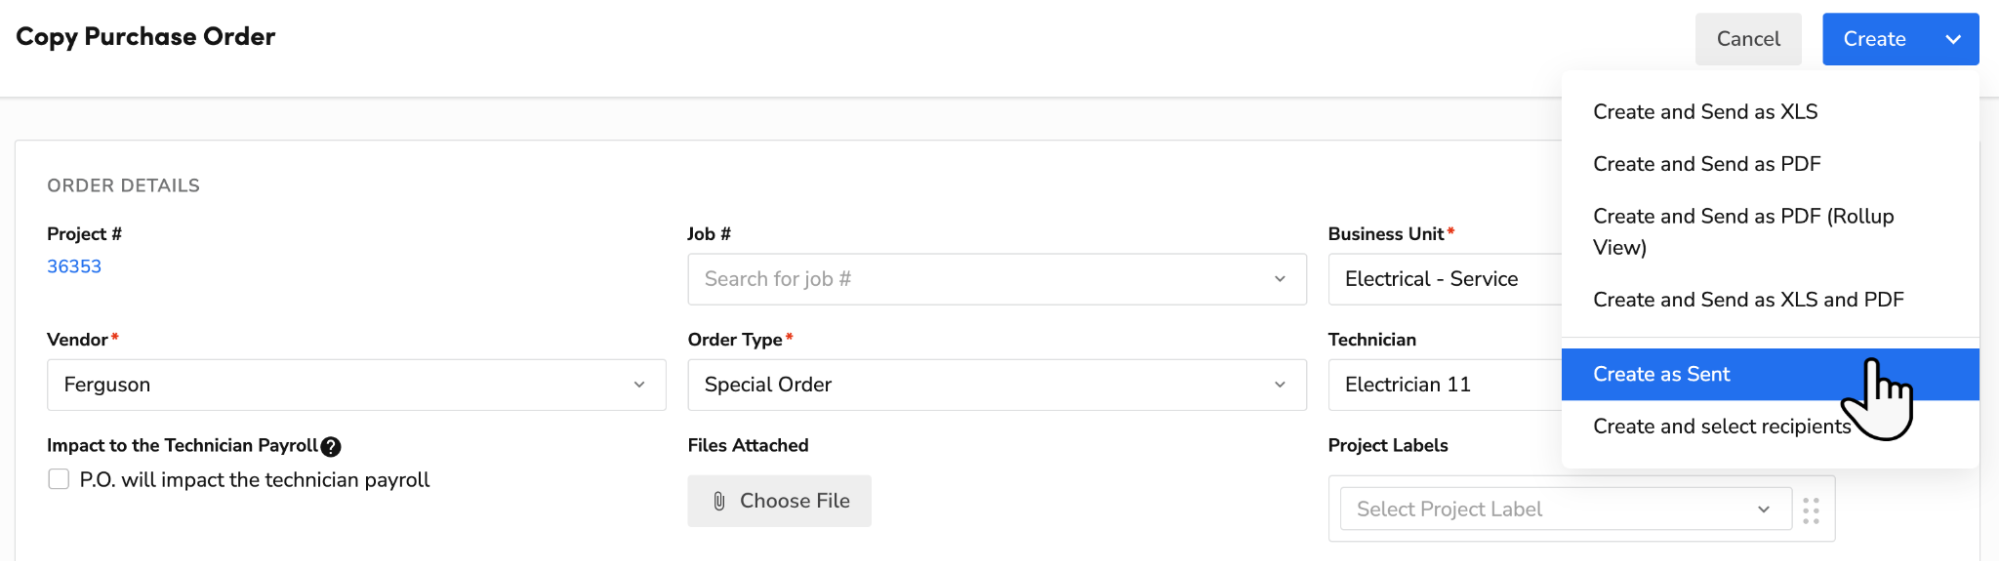Click the paperclip icon on Choose File
1999x562 pixels.
pyautogui.click(x=719, y=501)
